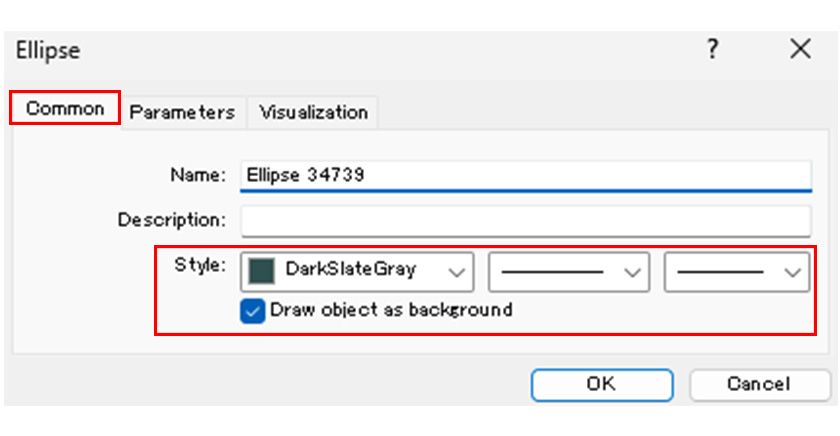Click the DarkSlateGray color name text
This screenshot has width=840, height=436.
350,270
